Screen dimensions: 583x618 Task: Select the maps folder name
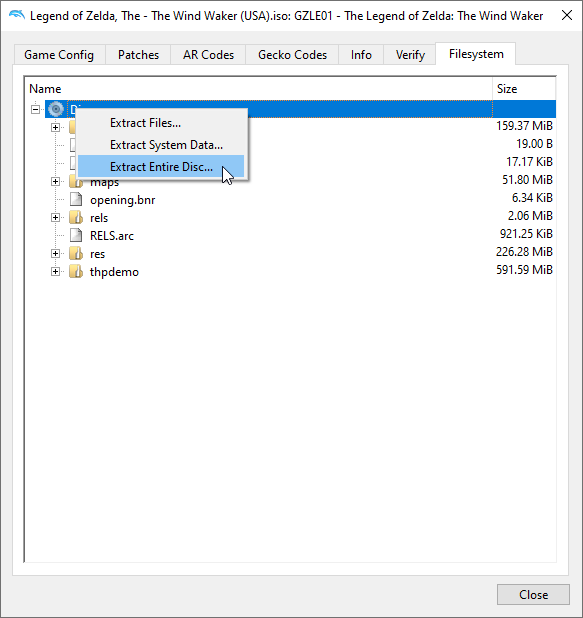(x=104, y=182)
